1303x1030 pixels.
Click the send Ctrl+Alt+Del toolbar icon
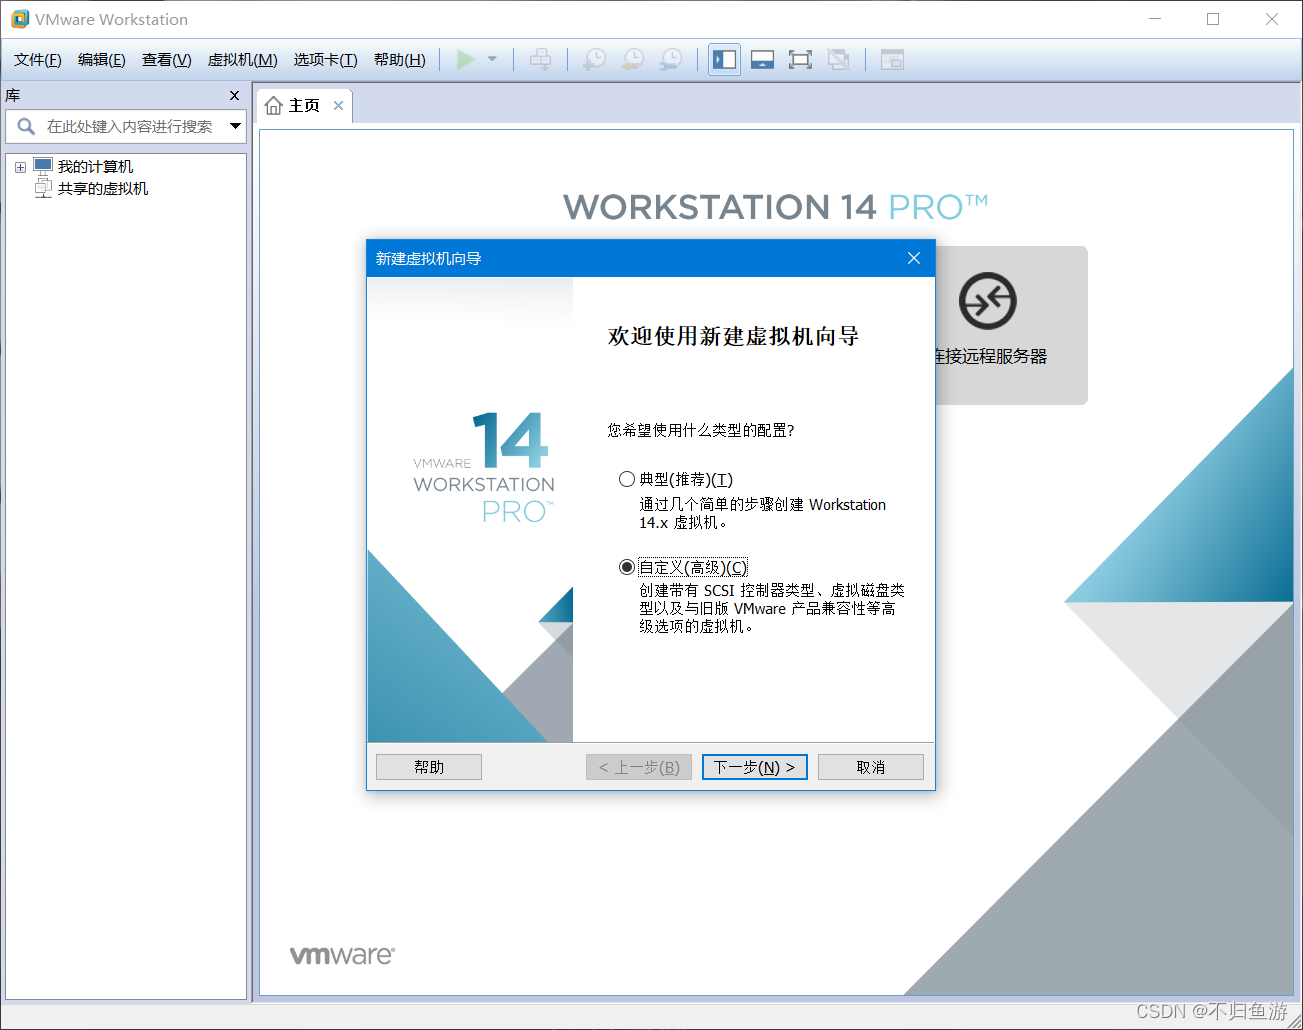[540, 60]
